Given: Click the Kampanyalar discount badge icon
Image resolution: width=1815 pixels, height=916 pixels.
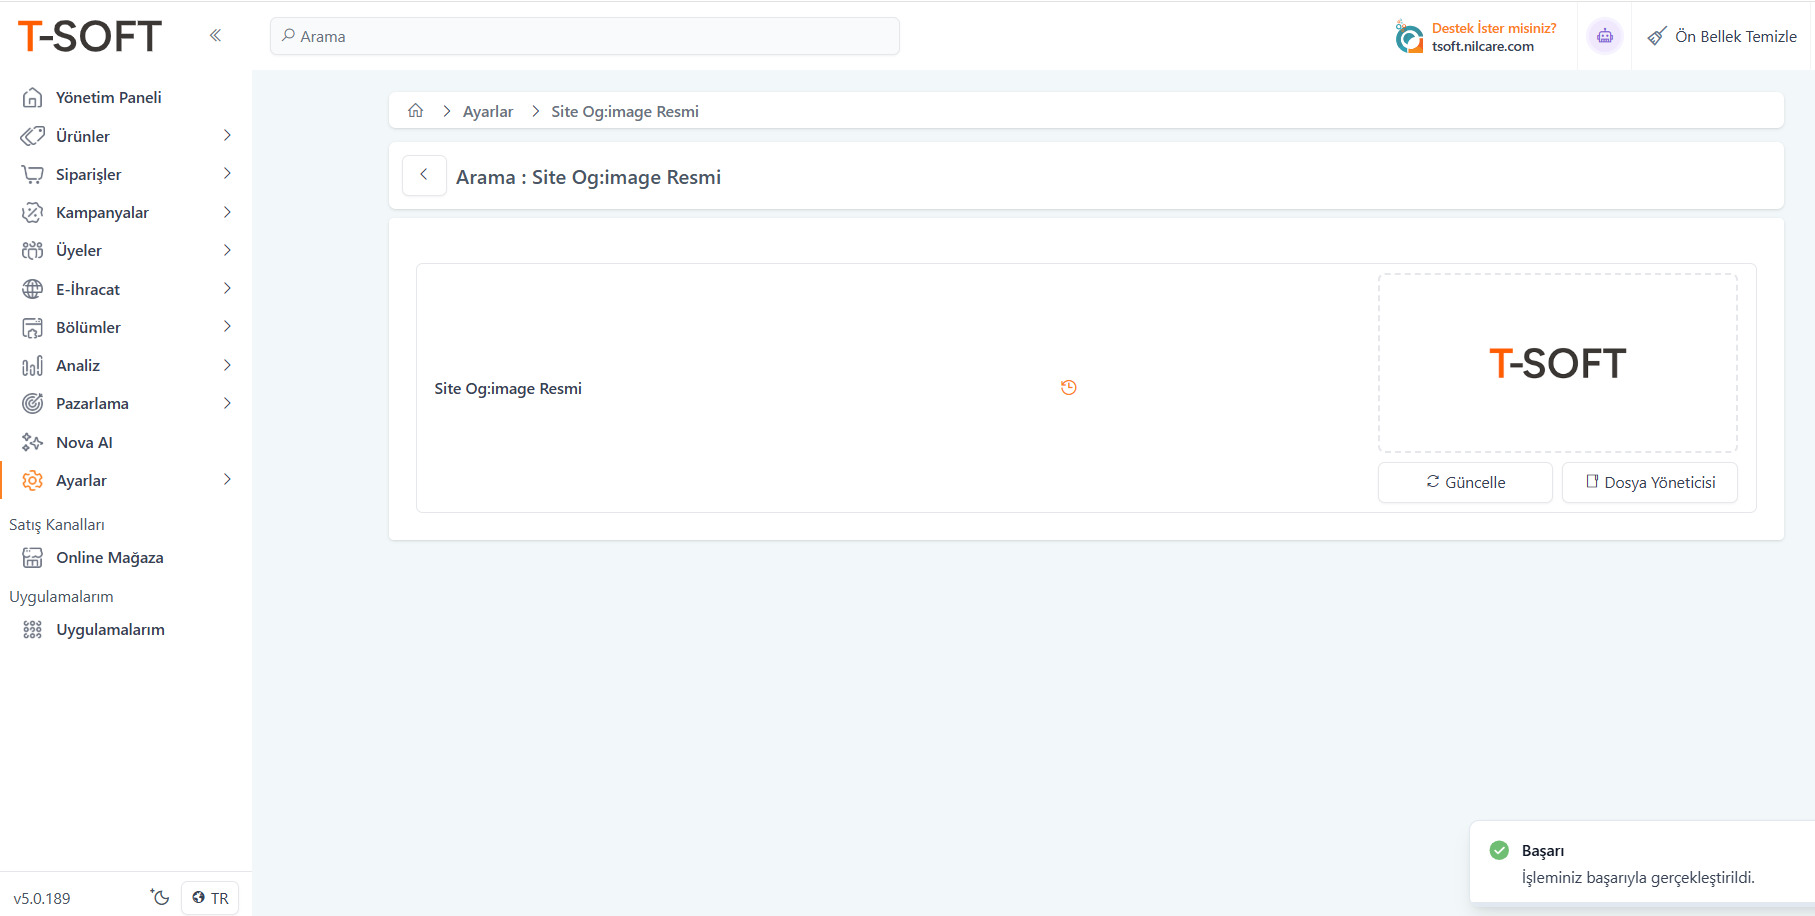Looking at the screenshot, I should pyautogui.click(x=33, y=212).
